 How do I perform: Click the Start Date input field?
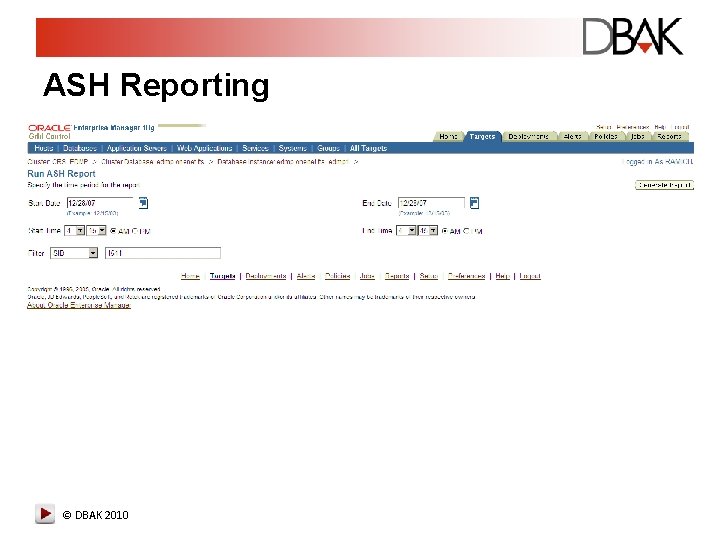tap(100, 203)
